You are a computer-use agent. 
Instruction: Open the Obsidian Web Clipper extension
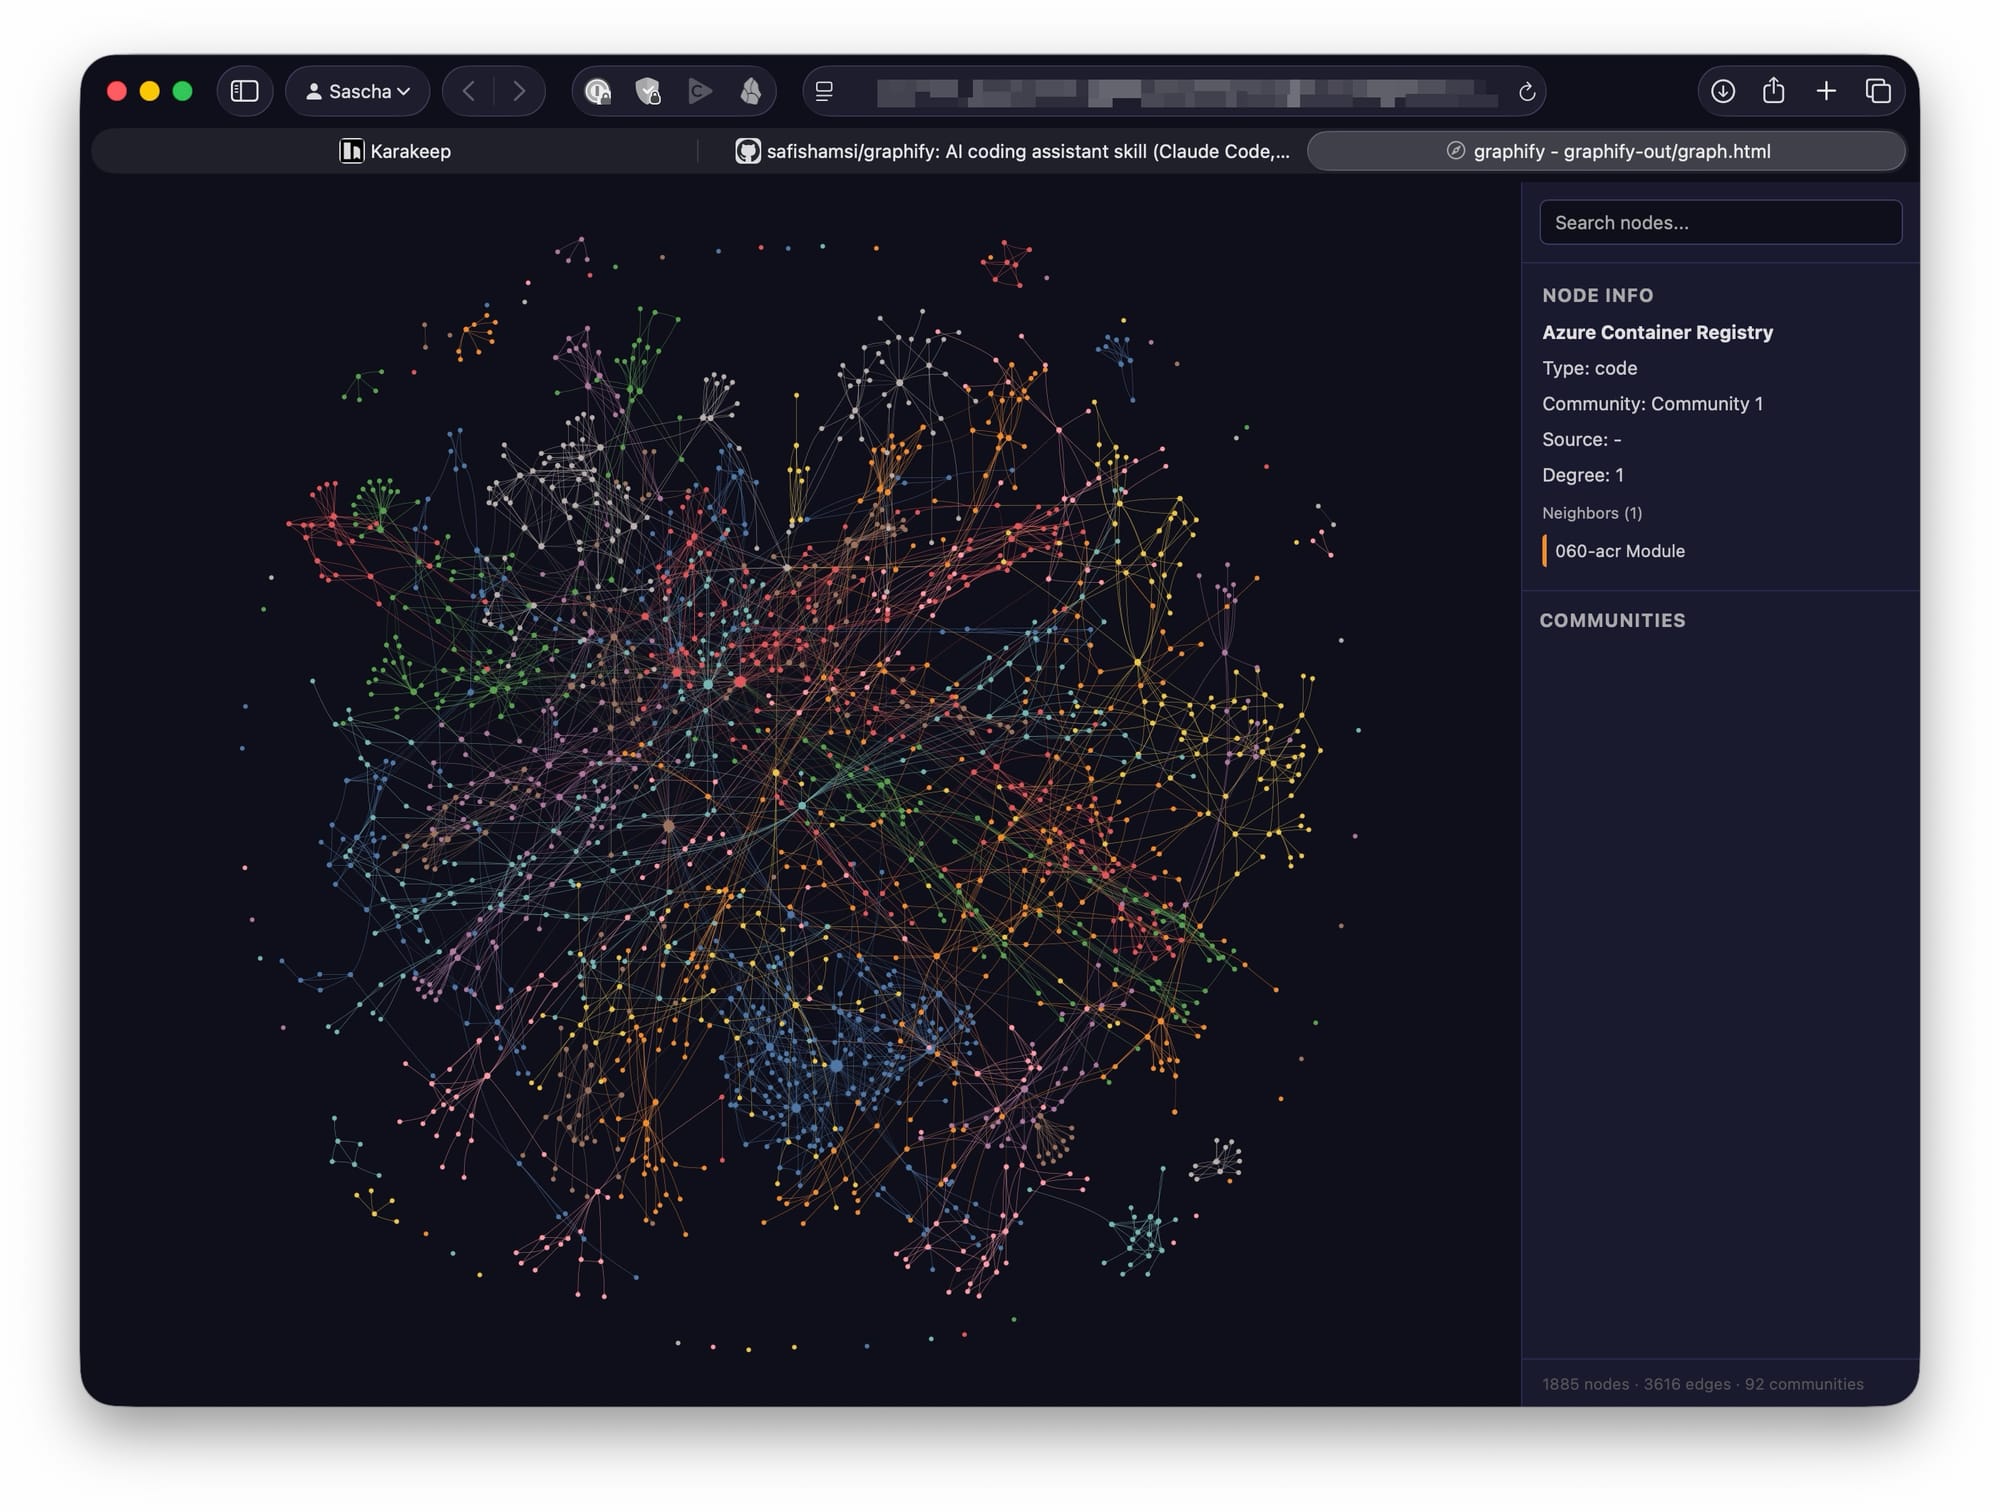pos(750,91)
